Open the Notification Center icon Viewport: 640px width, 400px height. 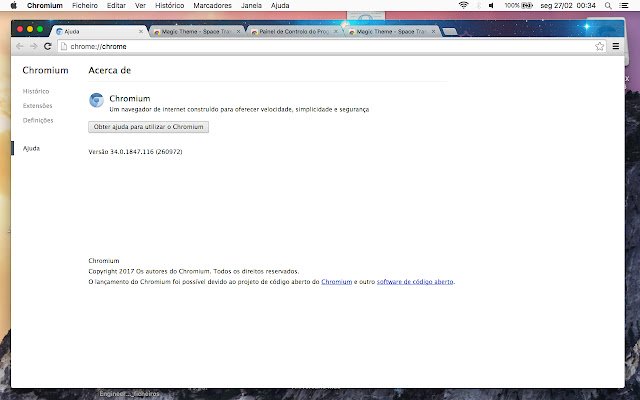pyautogui.click(x=624, y=5)
